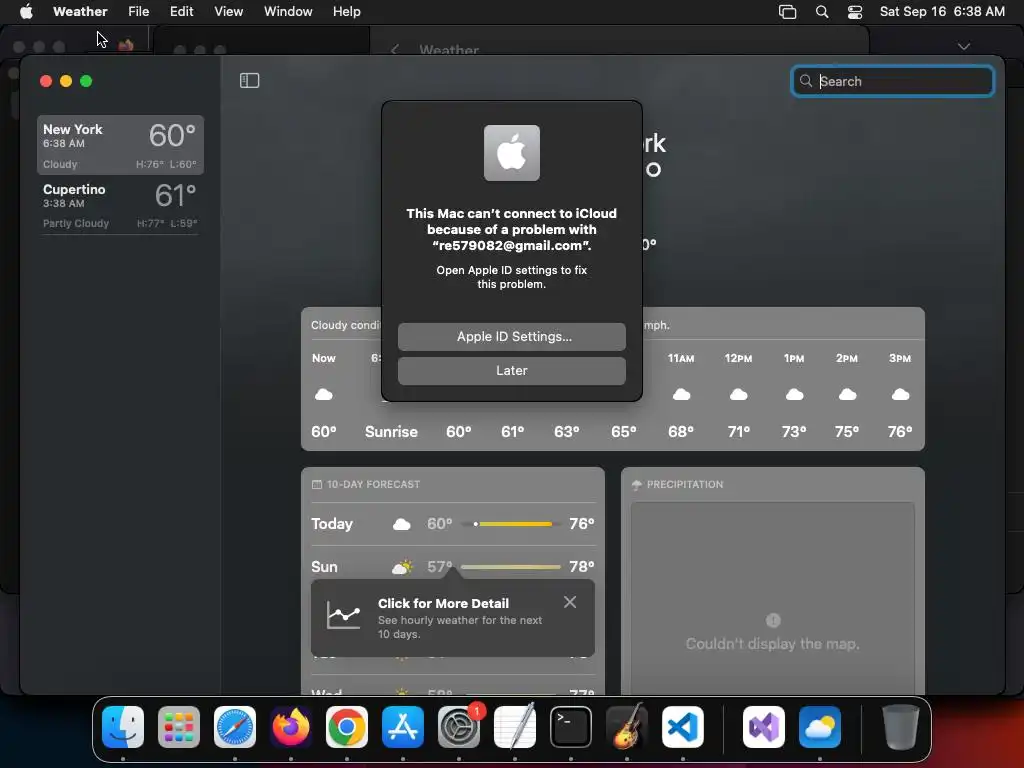Image resolution: width=1024 pixels, height=768 pixels.
Task: Click Sunrise in the hourly forecast
Action: point(391,432)
